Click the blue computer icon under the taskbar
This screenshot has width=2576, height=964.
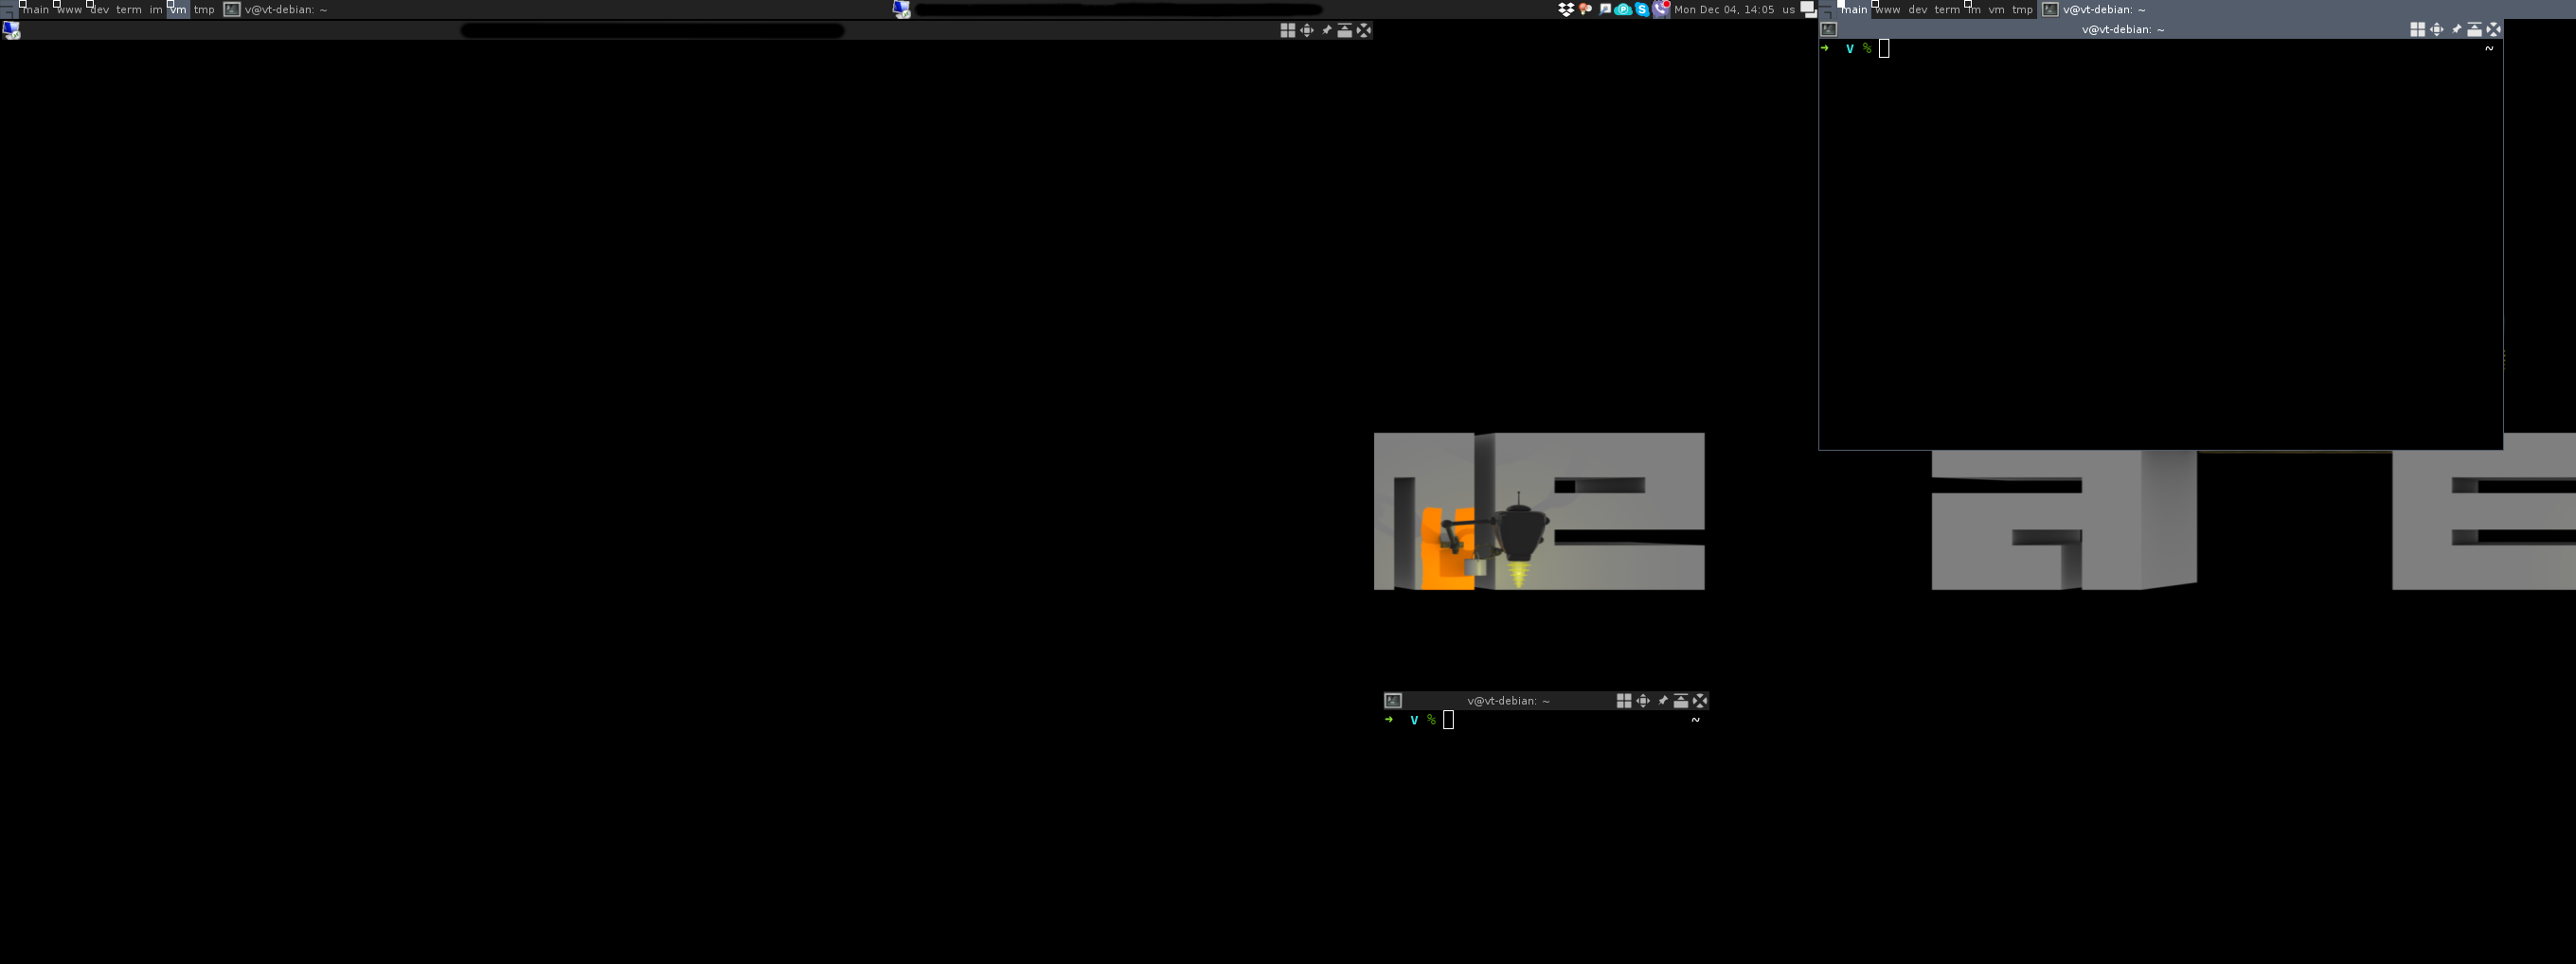click(x=12, y=30)
